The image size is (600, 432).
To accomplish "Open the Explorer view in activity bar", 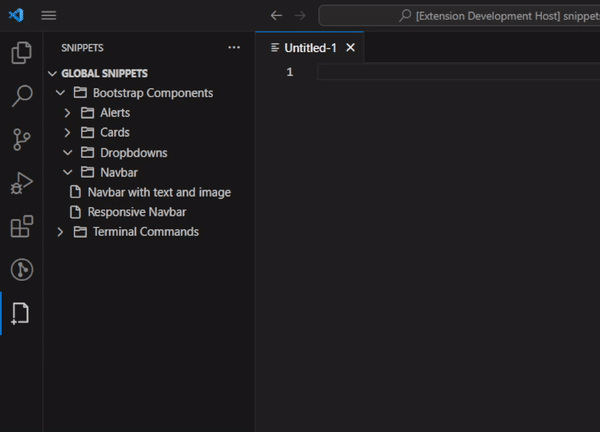I will tap(21, 52).
